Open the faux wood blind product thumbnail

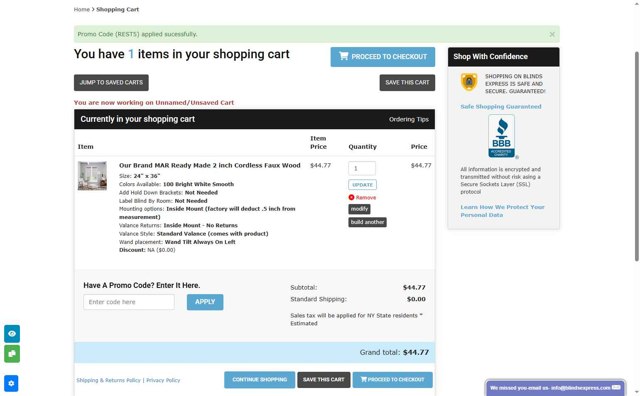92,176
